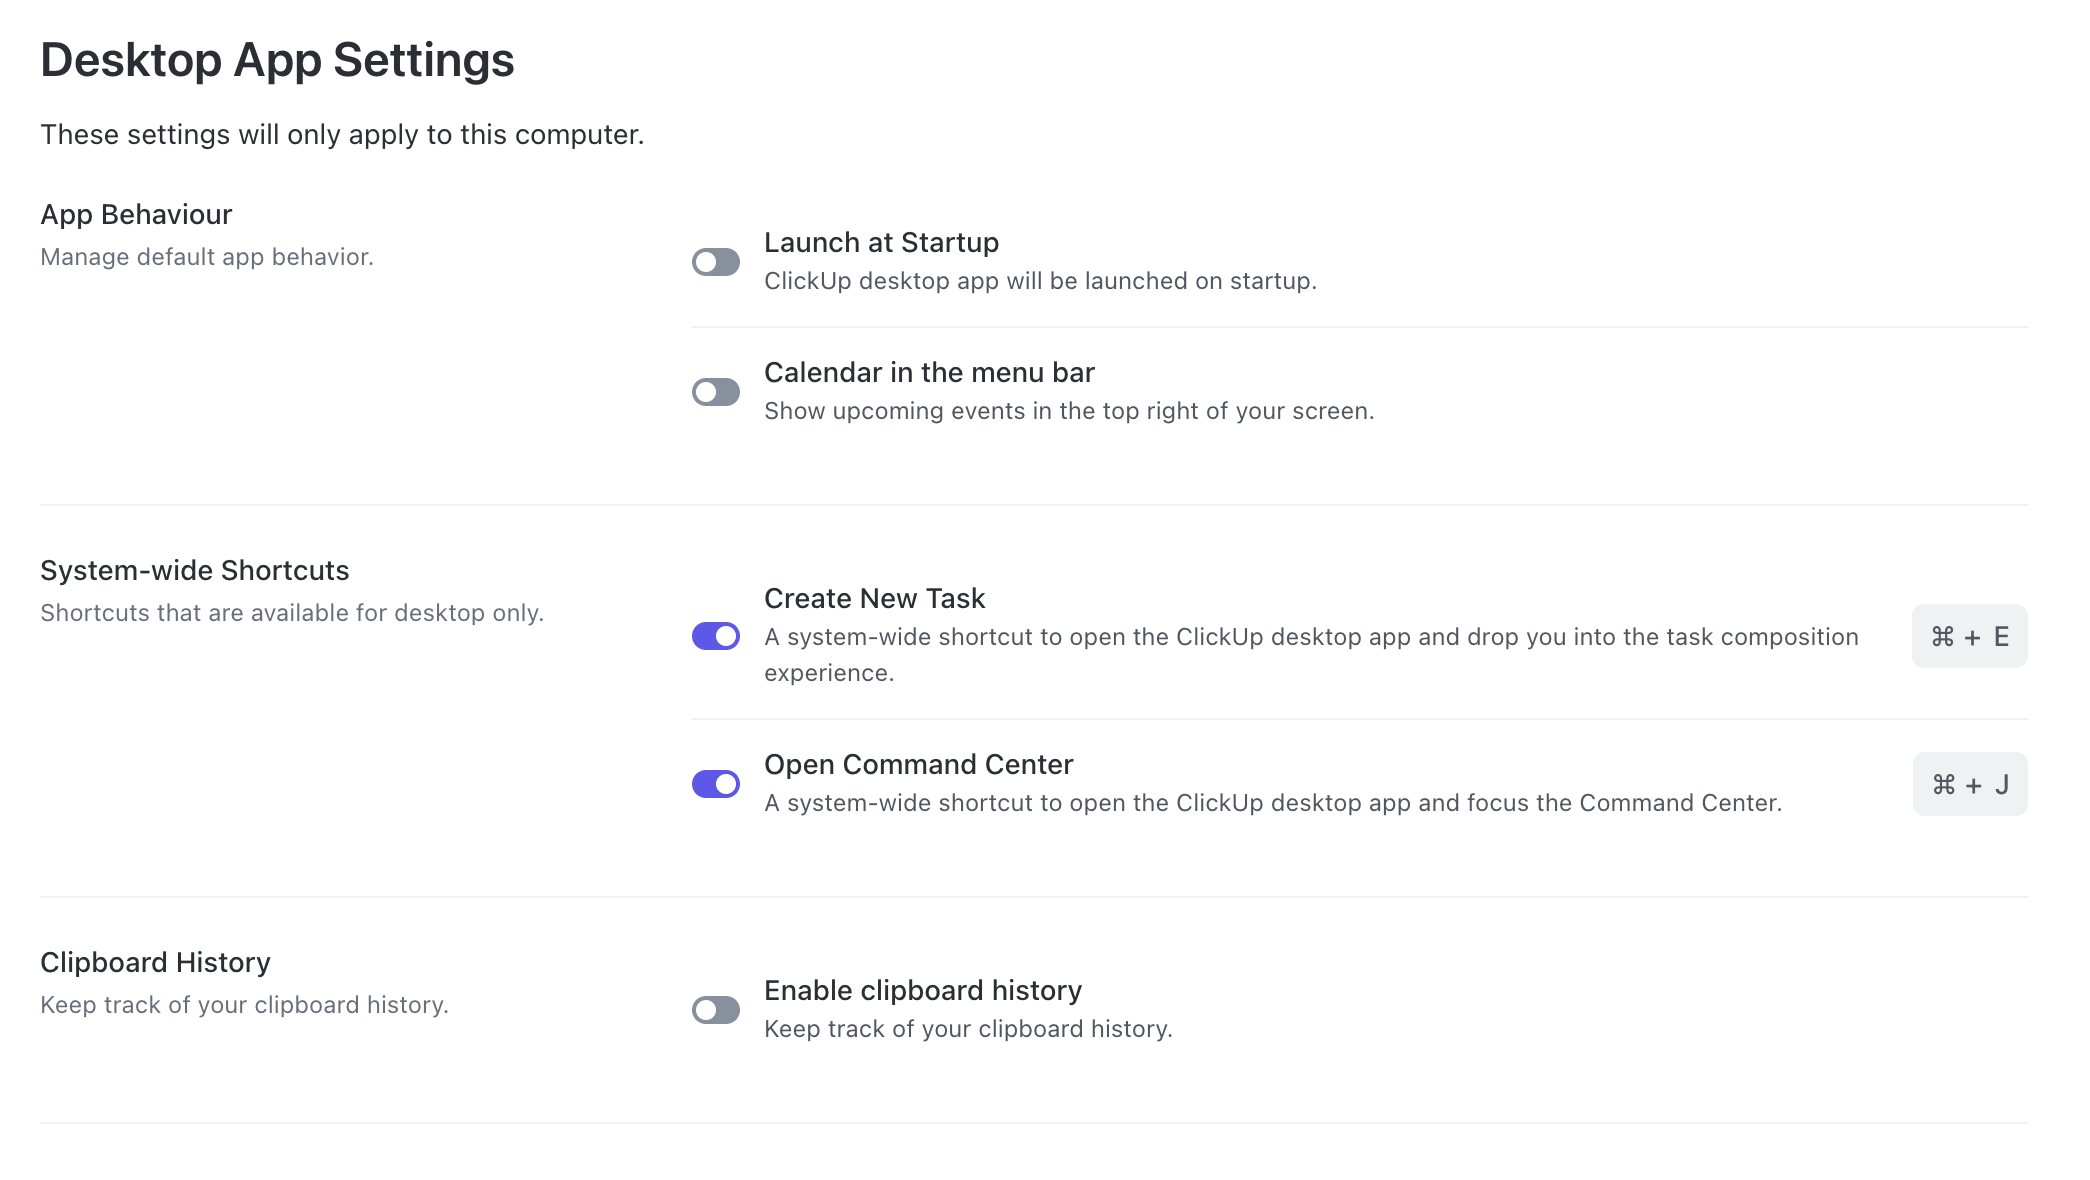Click 'Show upcoming events' description text
The width and height of the screenshot is (2090, 1180).
(1069, 411)
